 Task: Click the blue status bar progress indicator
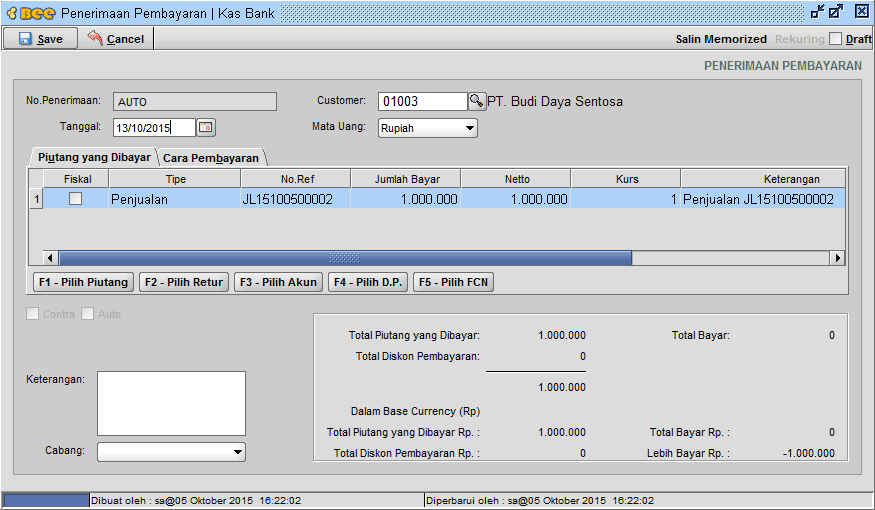(46, 500)
